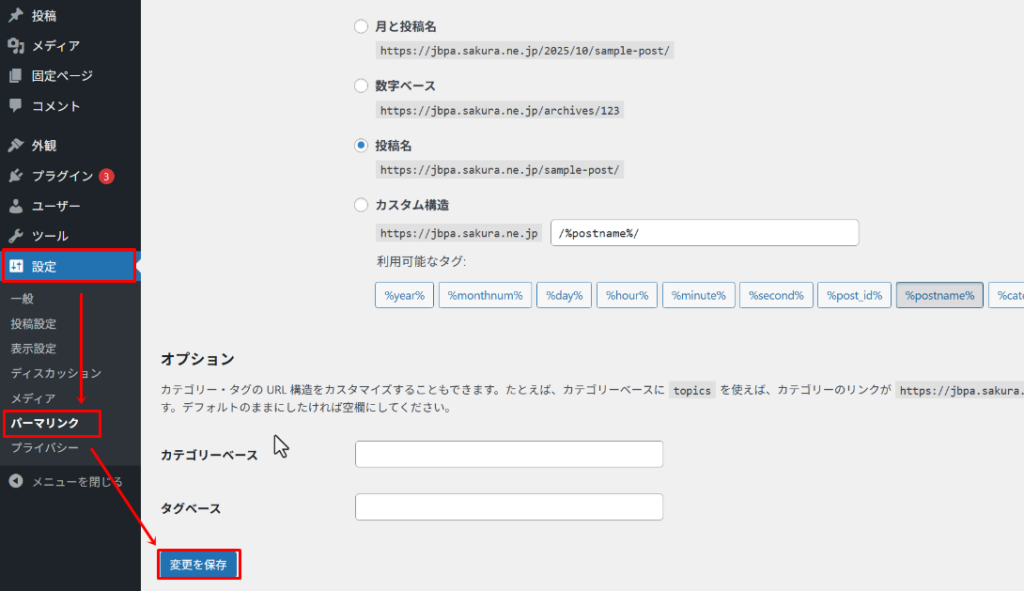Click the Comments speech bubble icon
The height and width of the screenshot is (591, 1024).
tap(16, 106)
